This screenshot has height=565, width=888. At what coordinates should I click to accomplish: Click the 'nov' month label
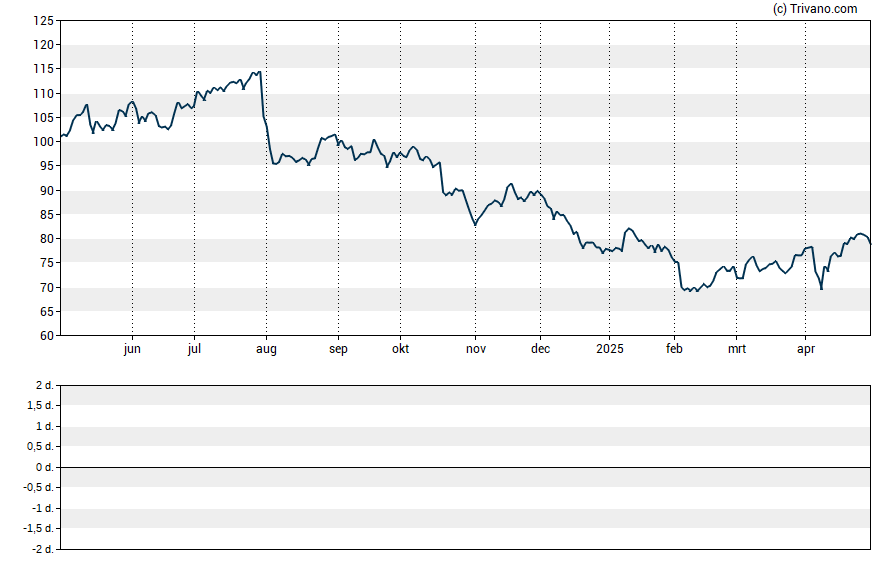pos(476,349)
